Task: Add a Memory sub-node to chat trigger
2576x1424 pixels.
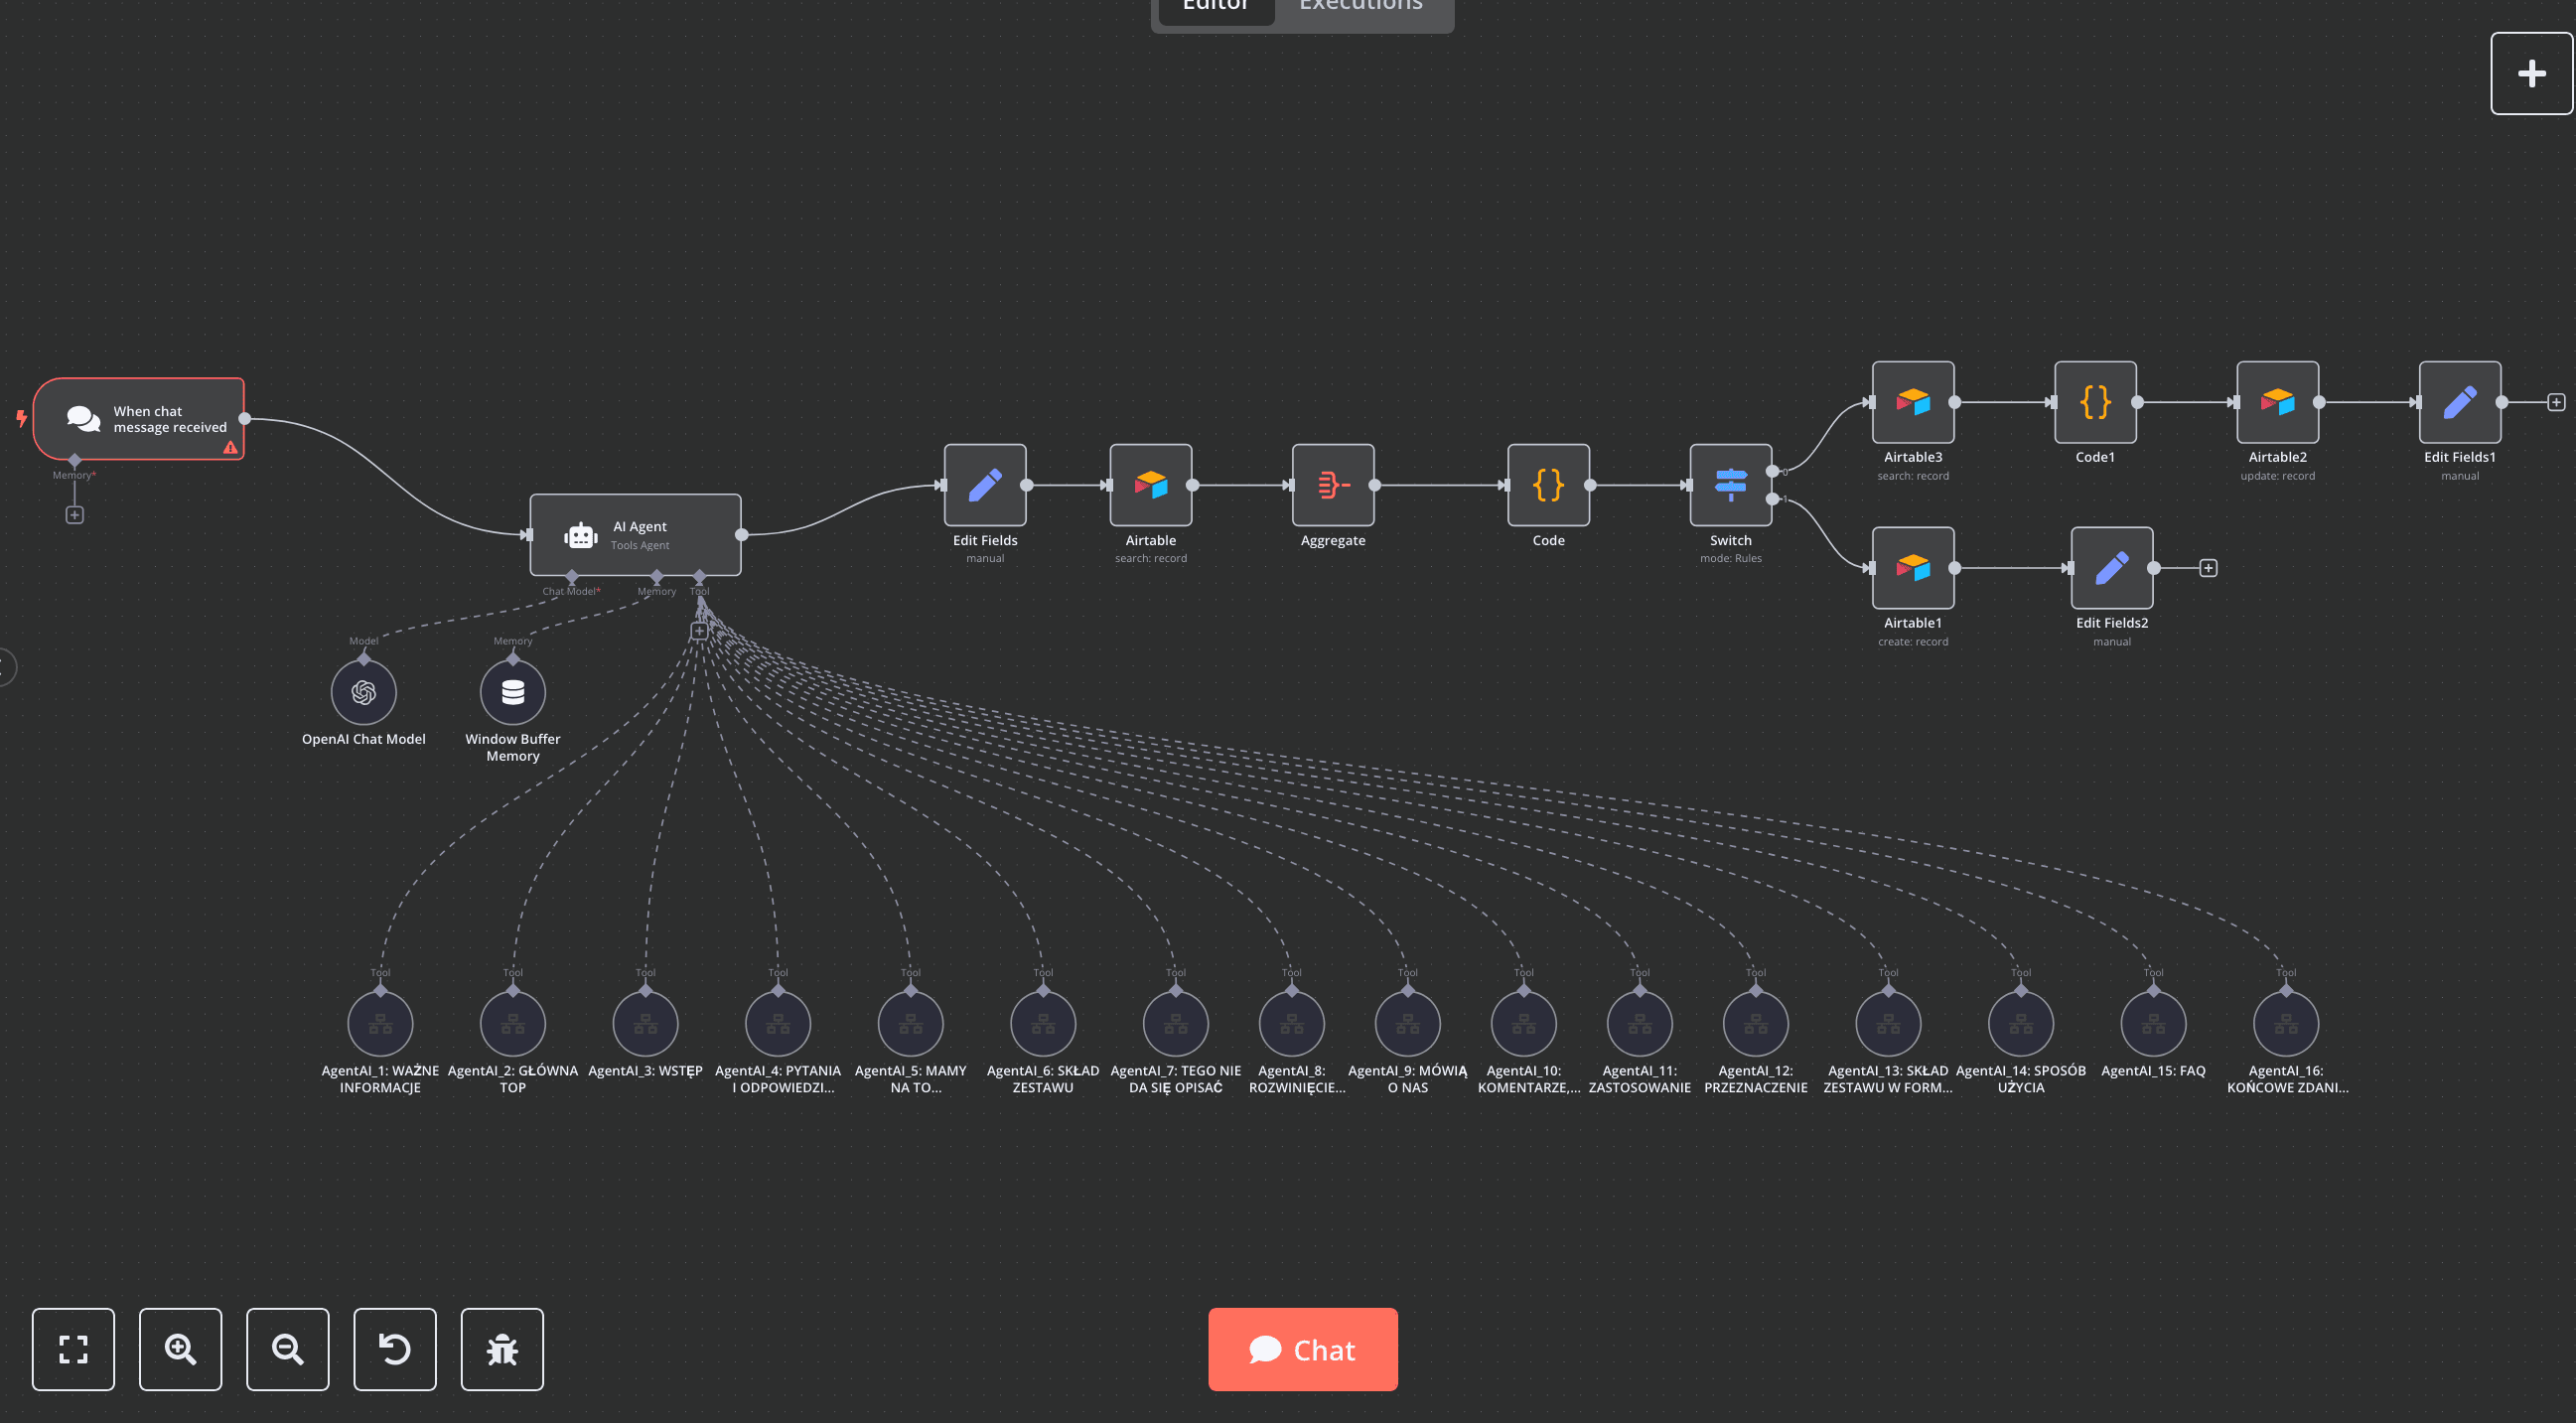Action: coord(75,515)
